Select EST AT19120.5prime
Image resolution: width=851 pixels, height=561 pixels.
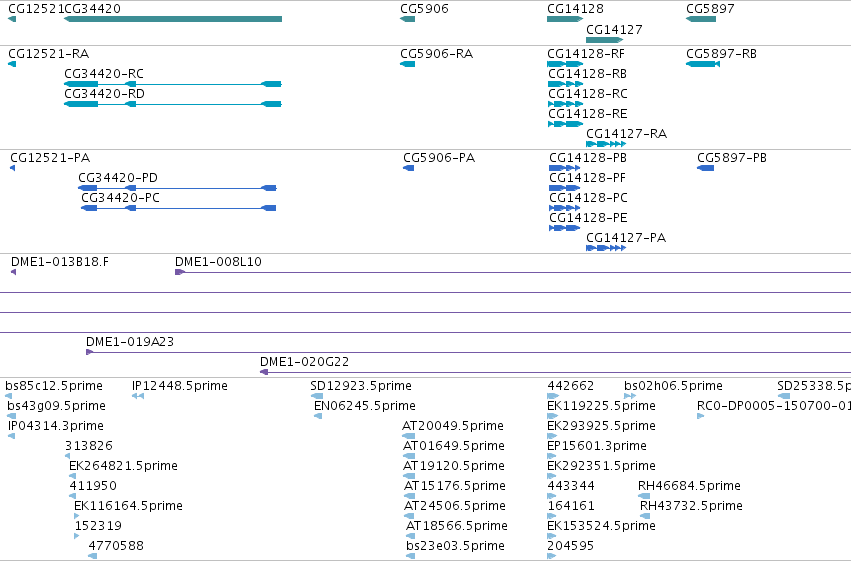pos(410,476)
